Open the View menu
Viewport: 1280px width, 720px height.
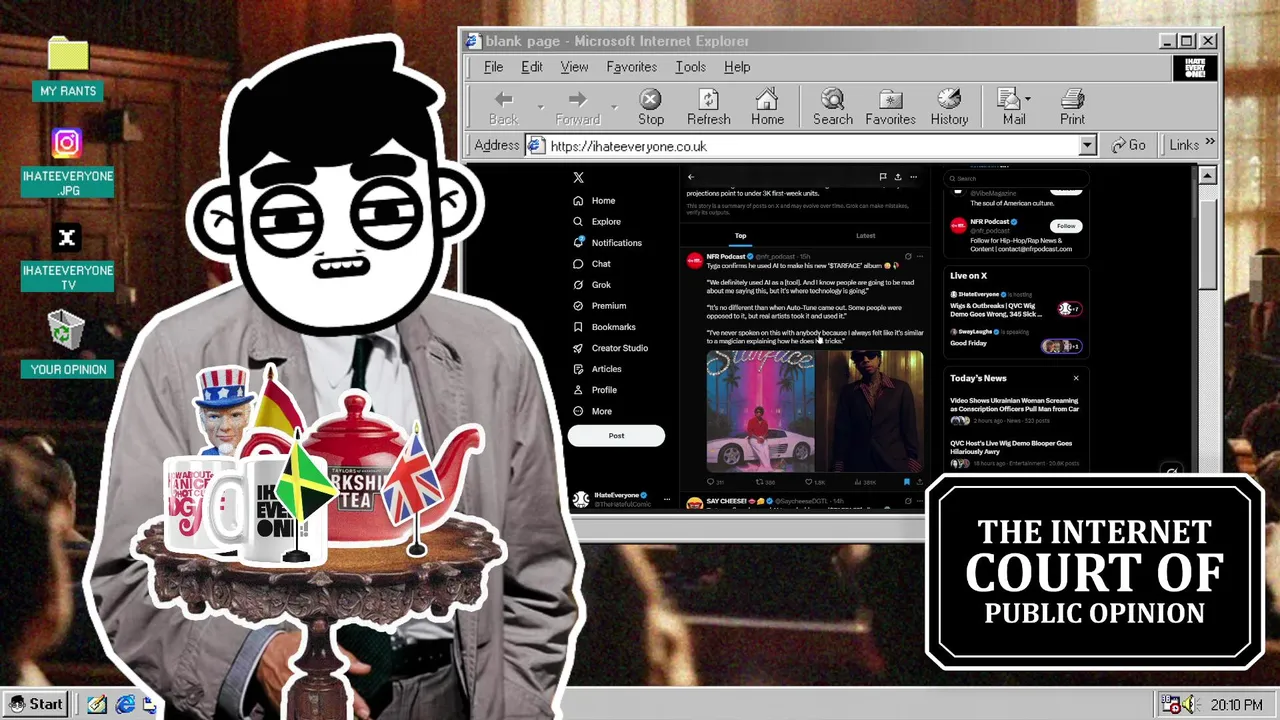[x=574, y=67]
